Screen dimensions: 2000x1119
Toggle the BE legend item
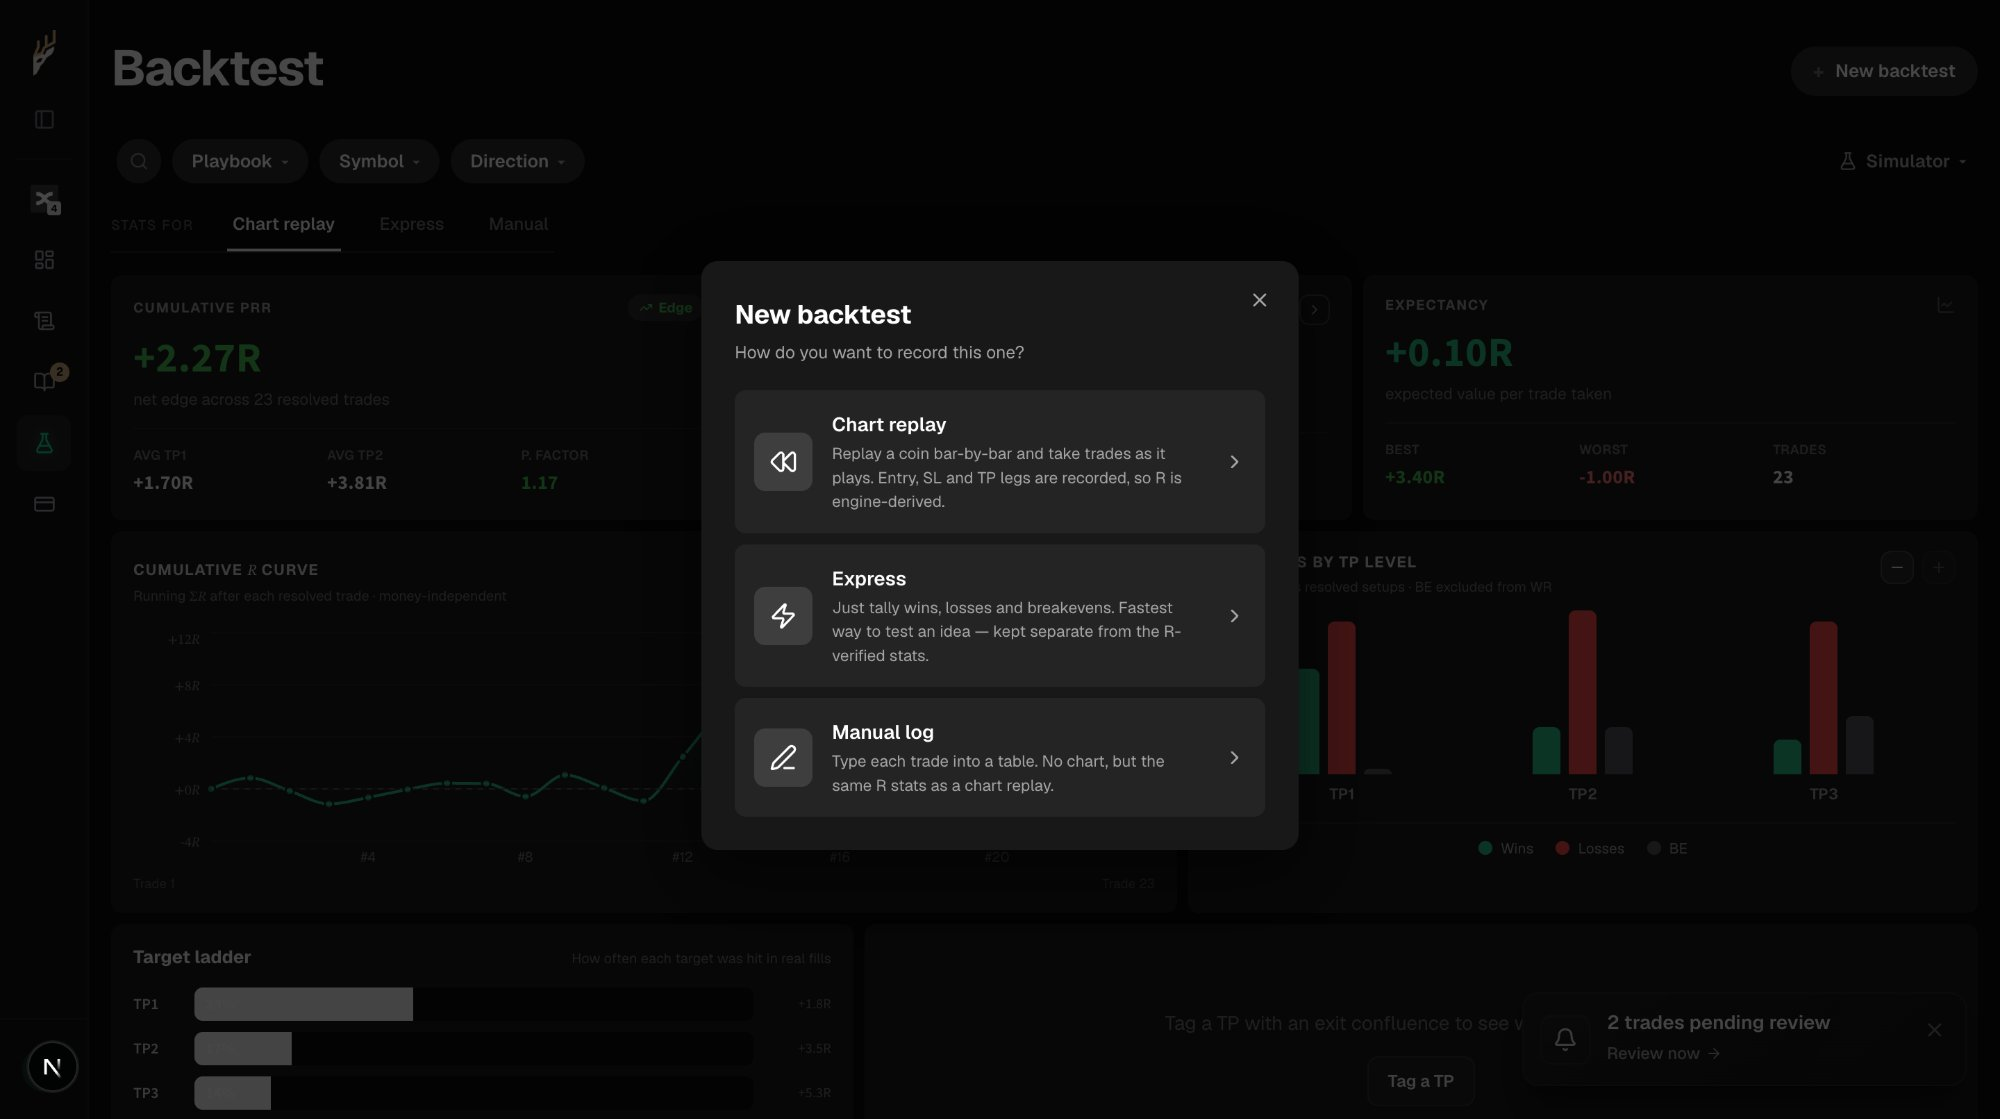1667,848
